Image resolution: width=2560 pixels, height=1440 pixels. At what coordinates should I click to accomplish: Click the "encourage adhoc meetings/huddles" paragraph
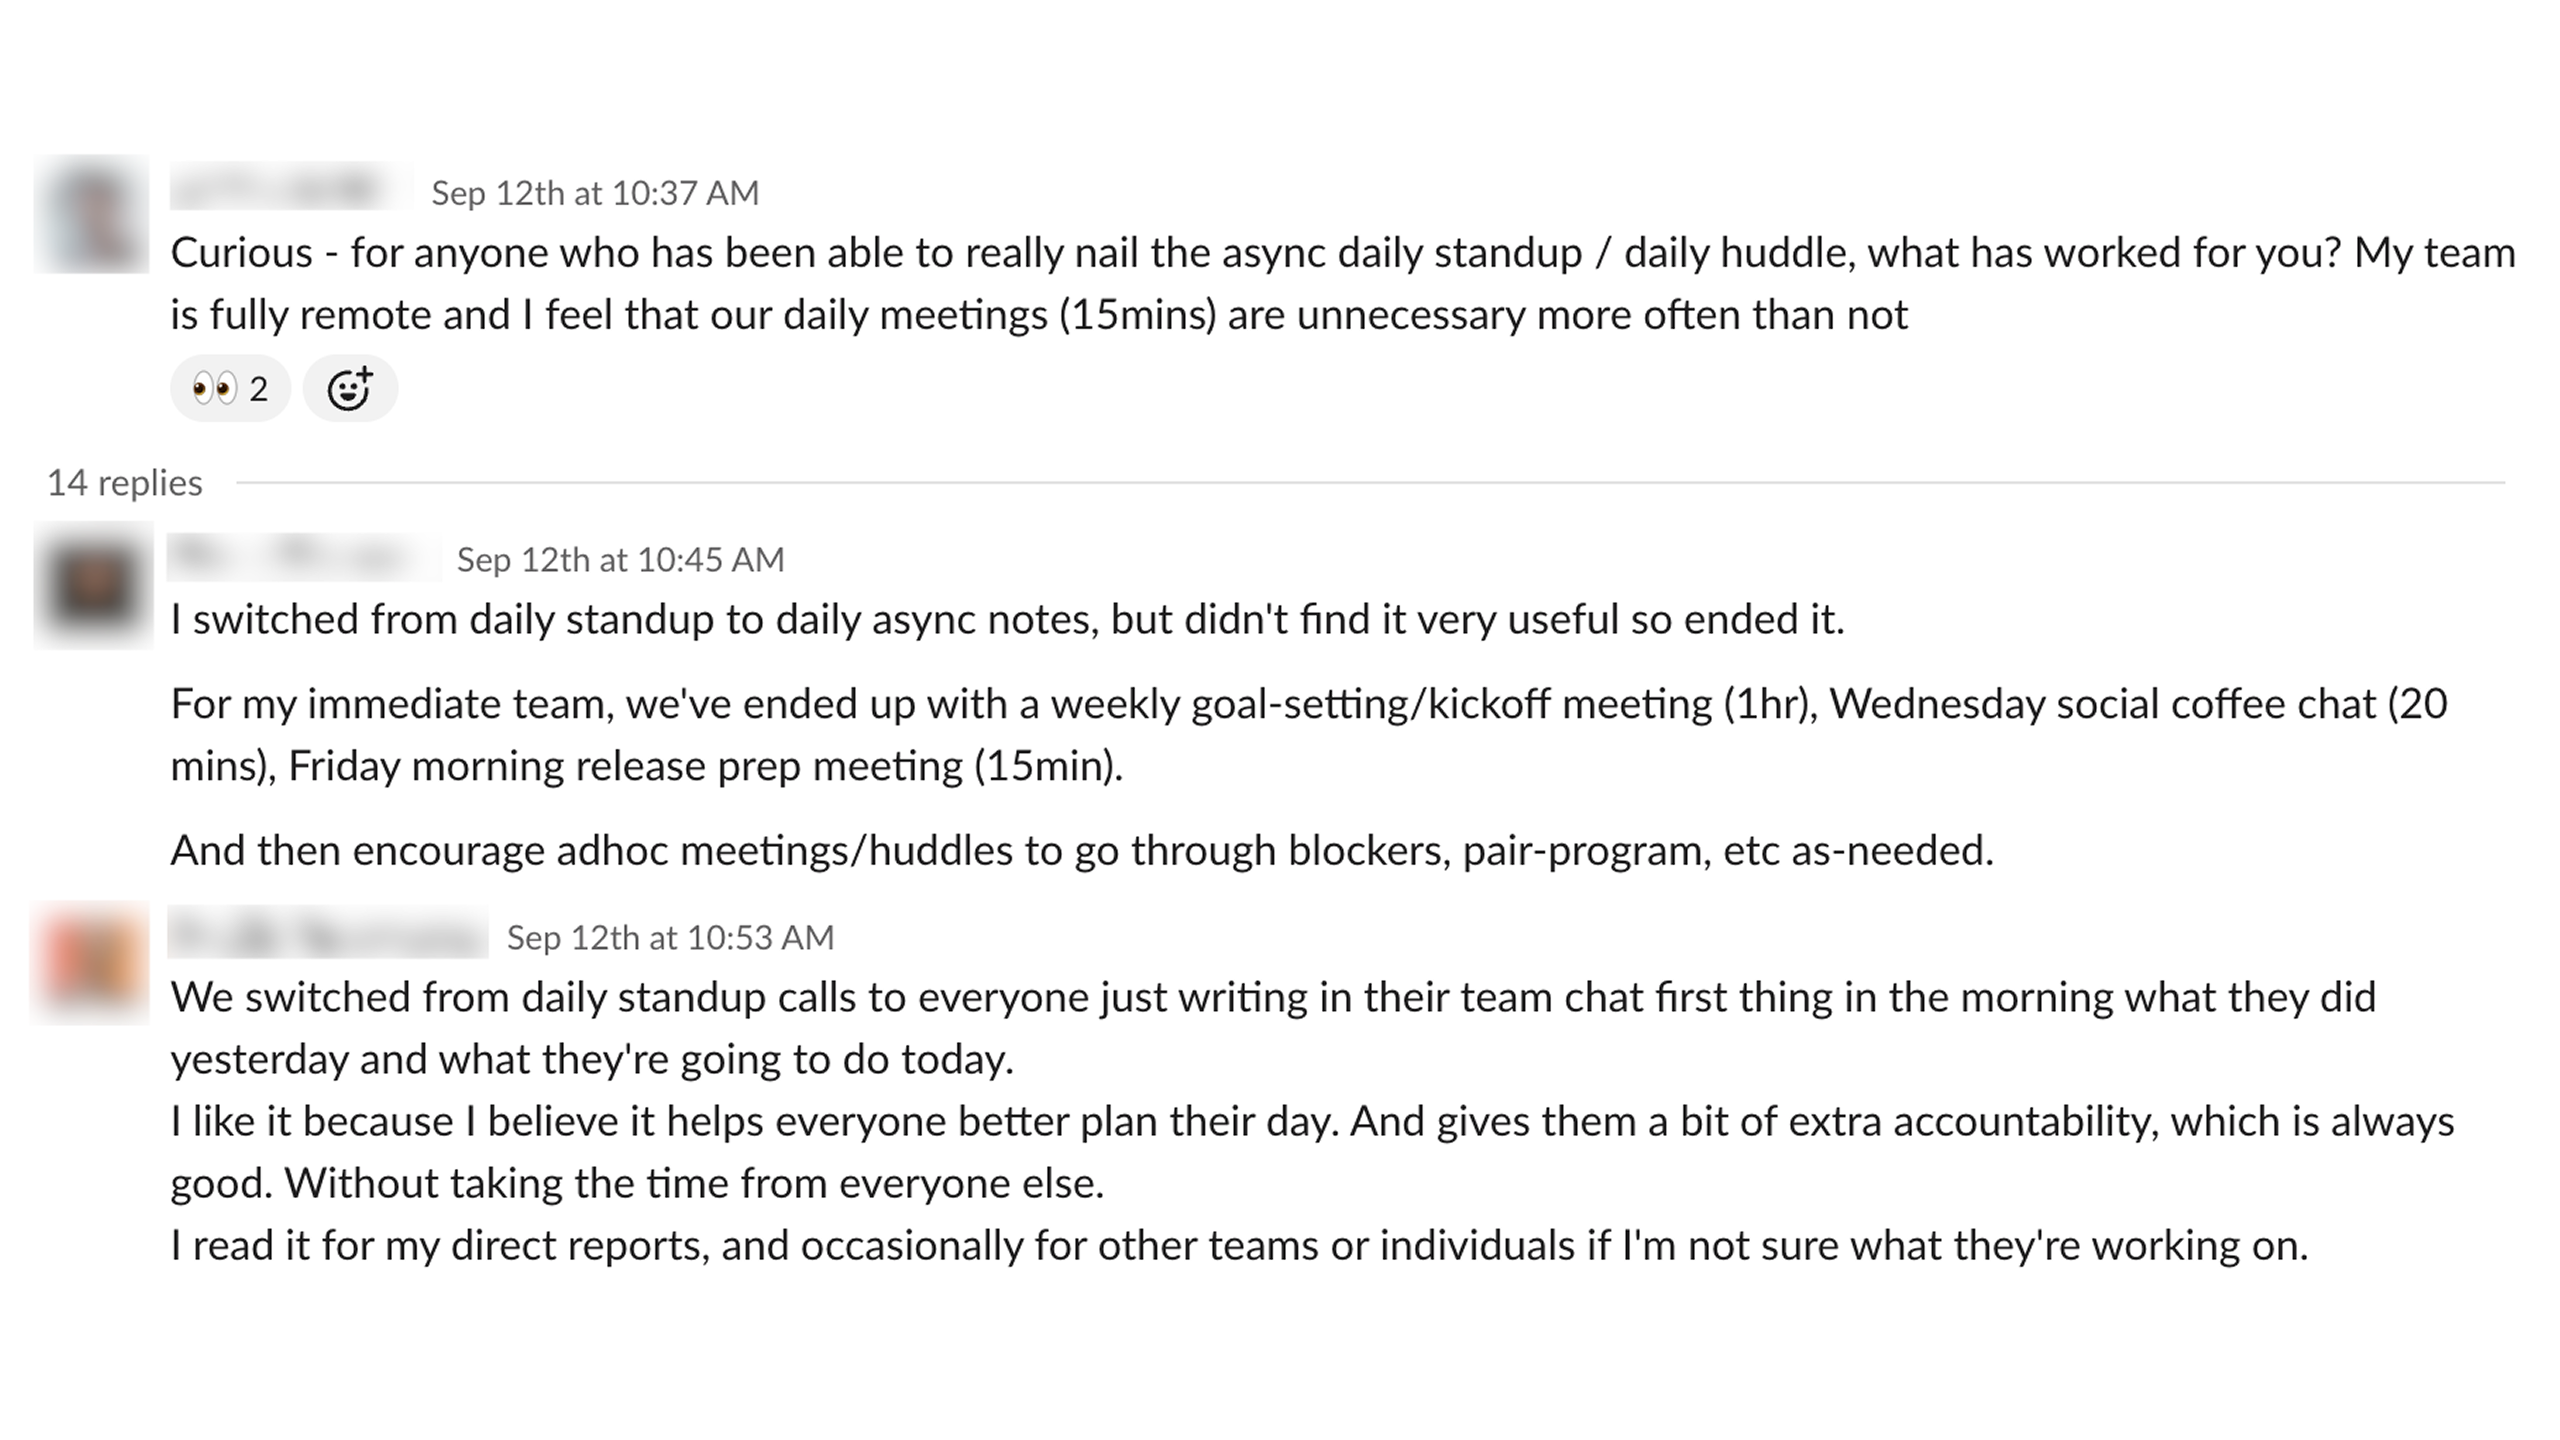(x=1082, y=850)
